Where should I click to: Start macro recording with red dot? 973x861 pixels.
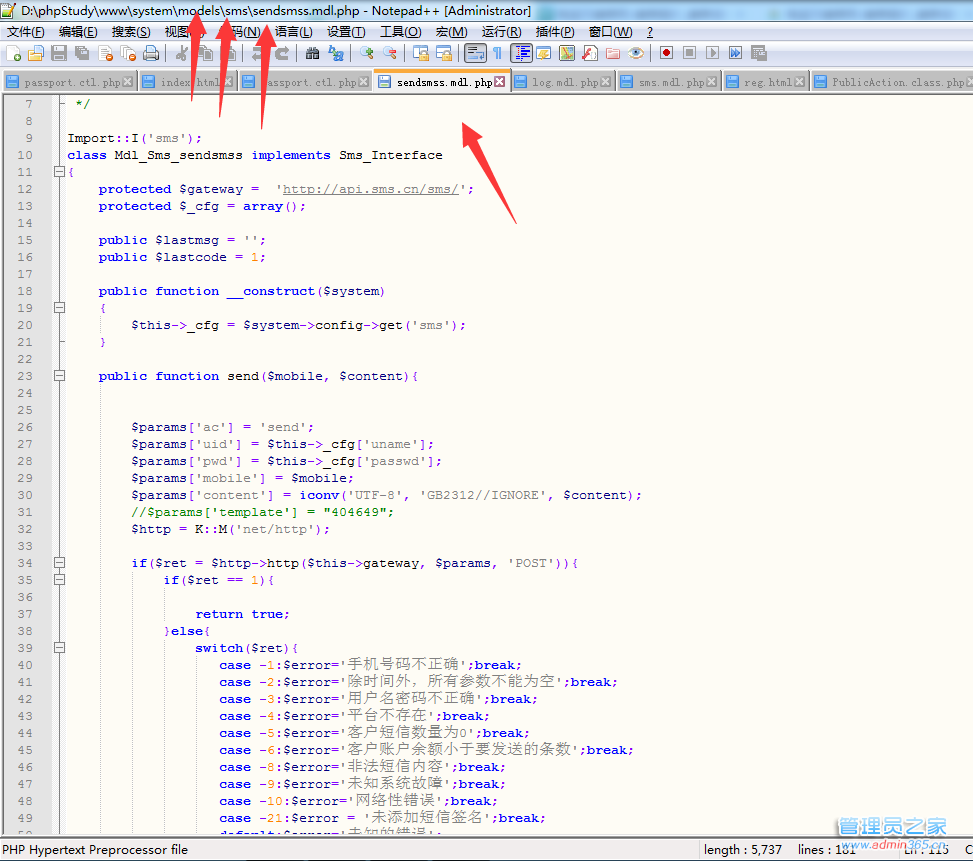point(666,53)
